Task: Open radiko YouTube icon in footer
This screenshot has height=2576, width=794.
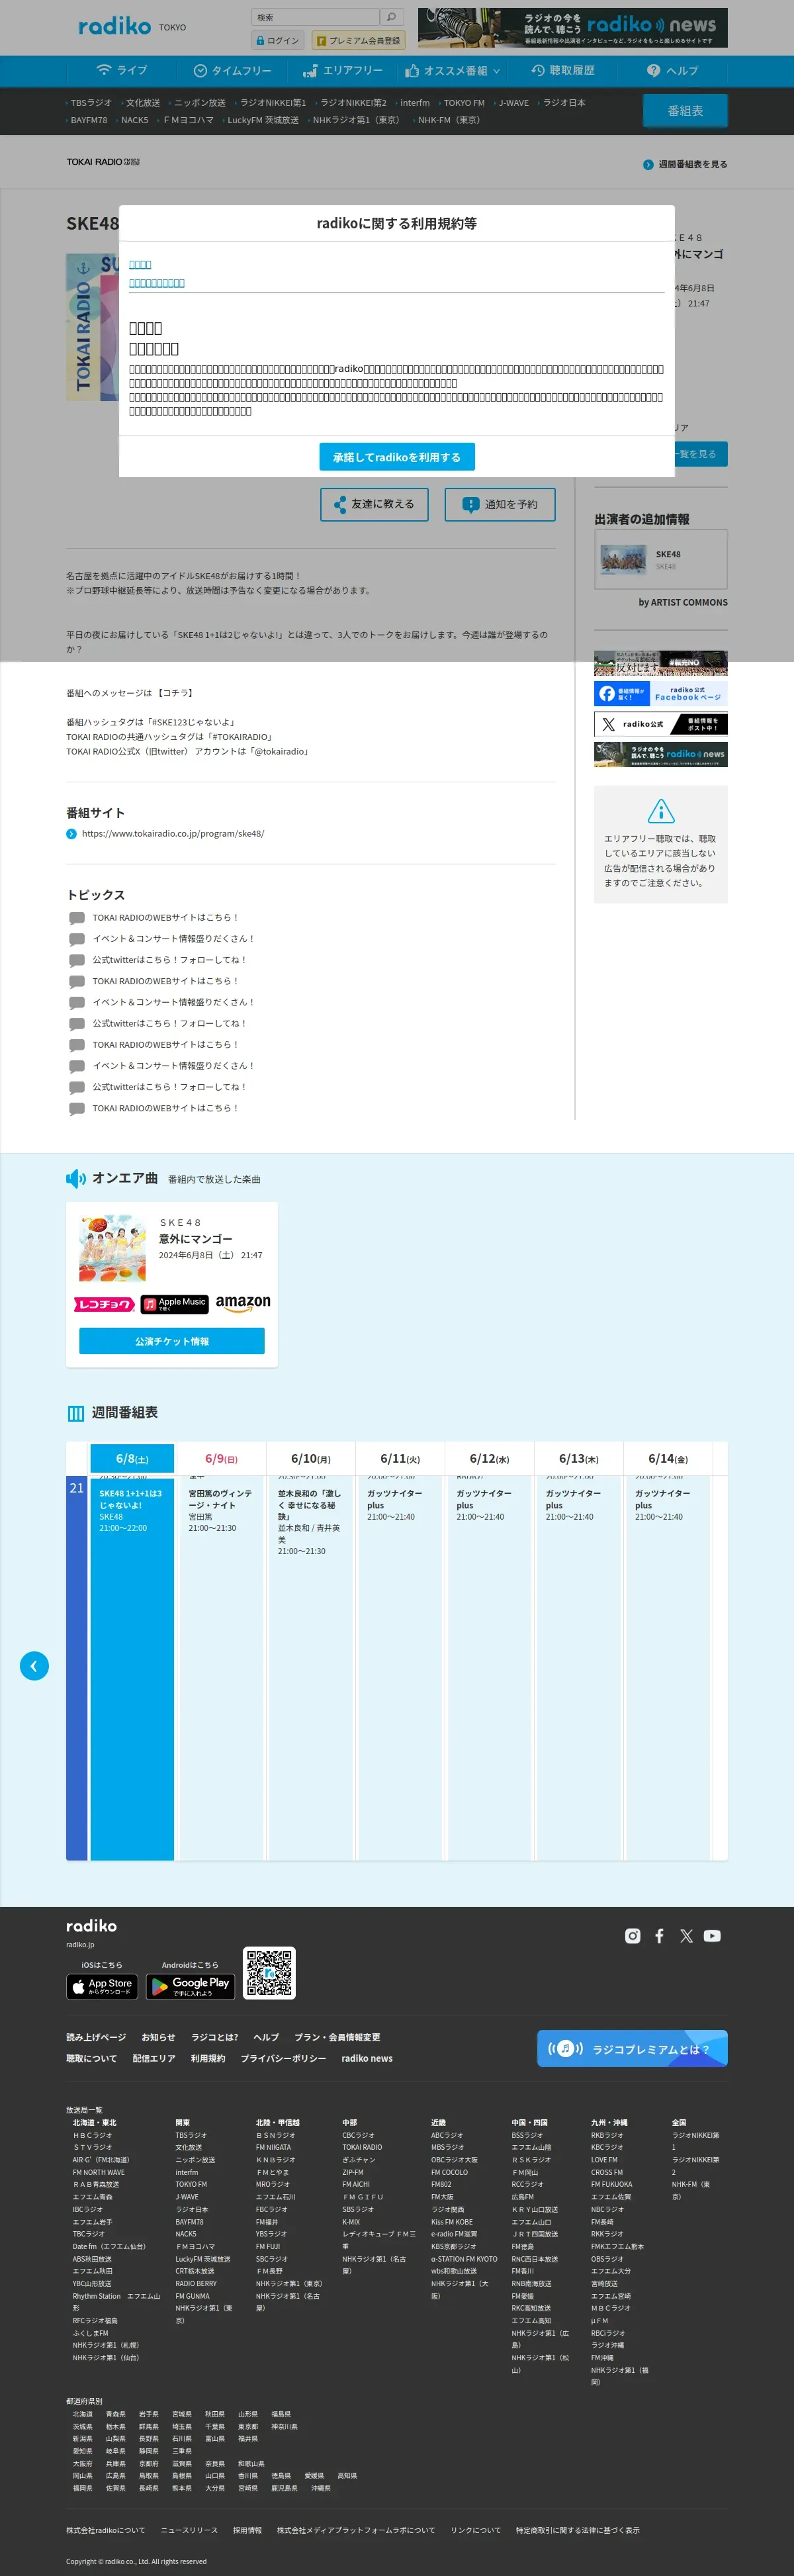Action: coord(712,1936)
